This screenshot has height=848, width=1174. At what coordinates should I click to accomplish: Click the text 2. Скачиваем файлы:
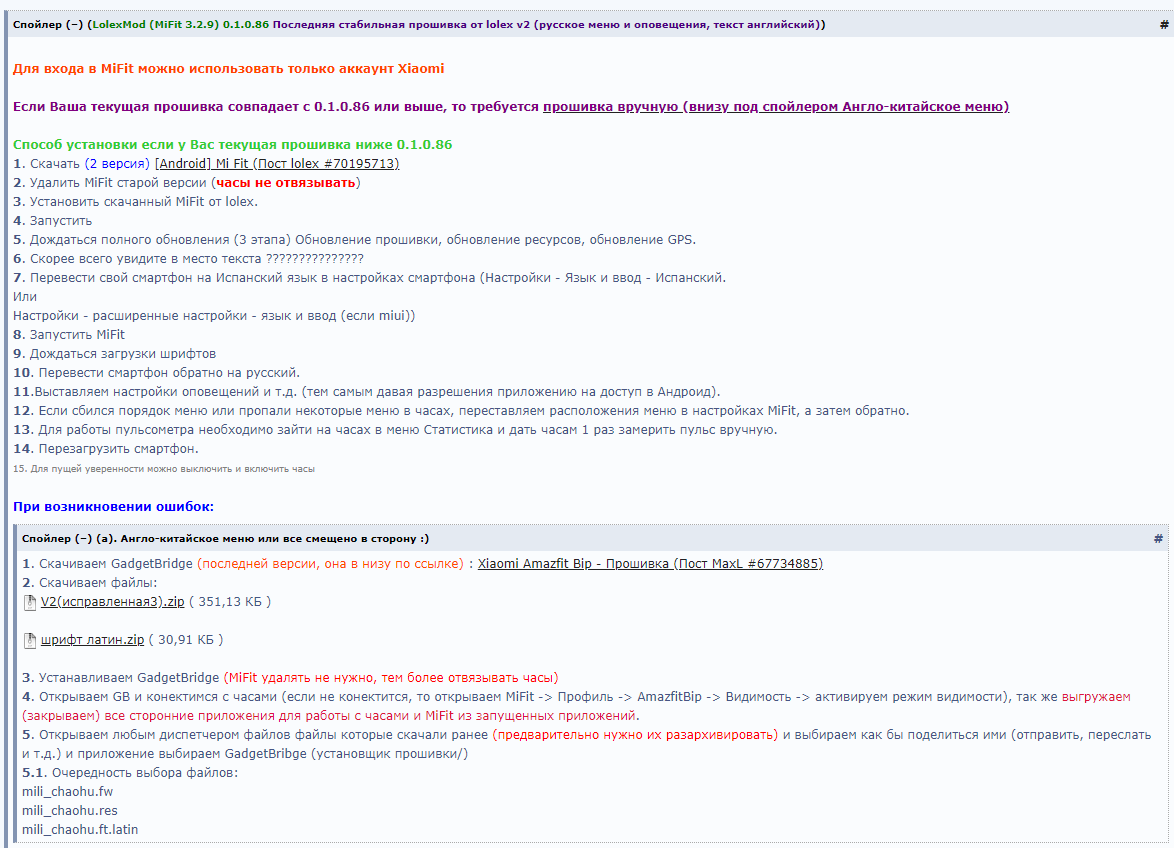tap(90, 584)
